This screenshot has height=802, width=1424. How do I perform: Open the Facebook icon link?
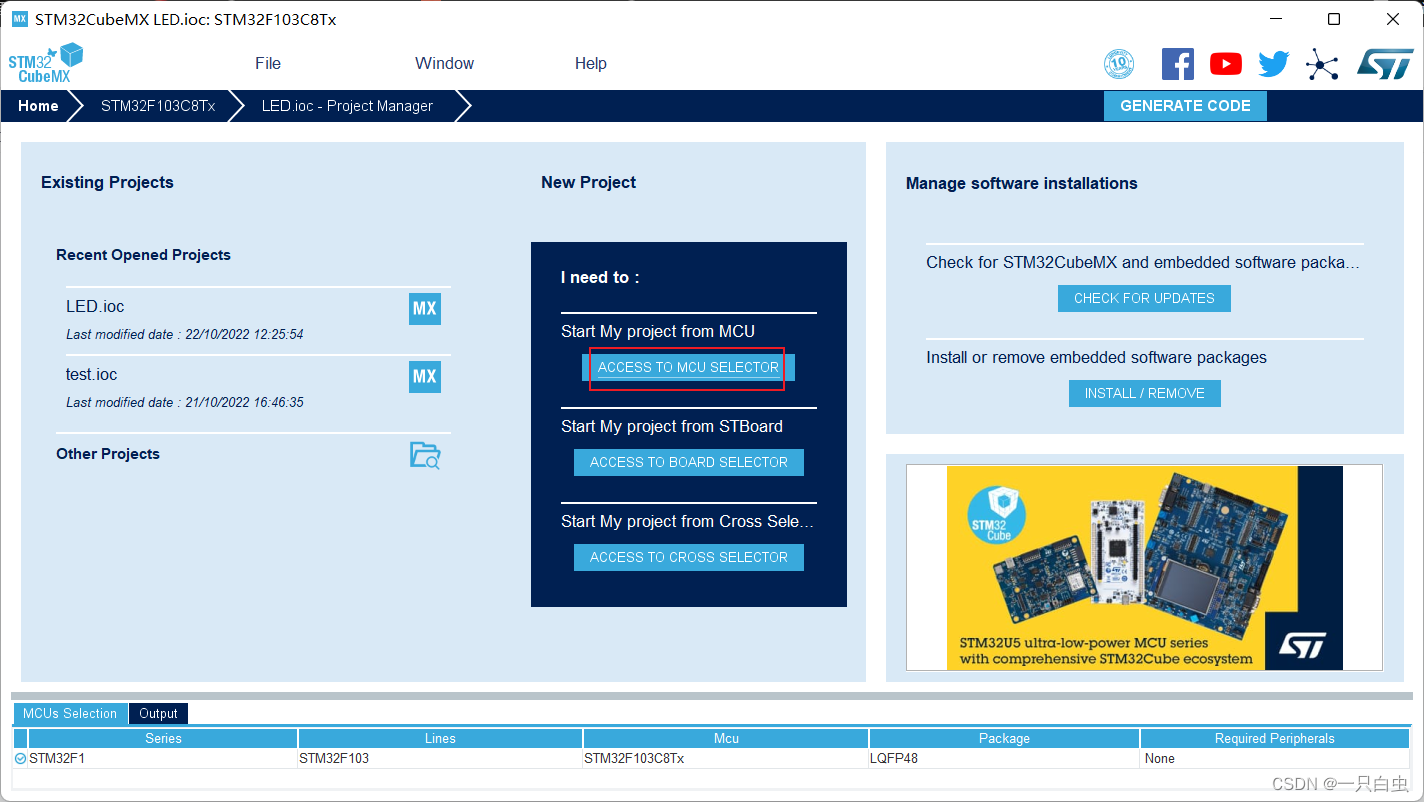tap(1177, 64)
